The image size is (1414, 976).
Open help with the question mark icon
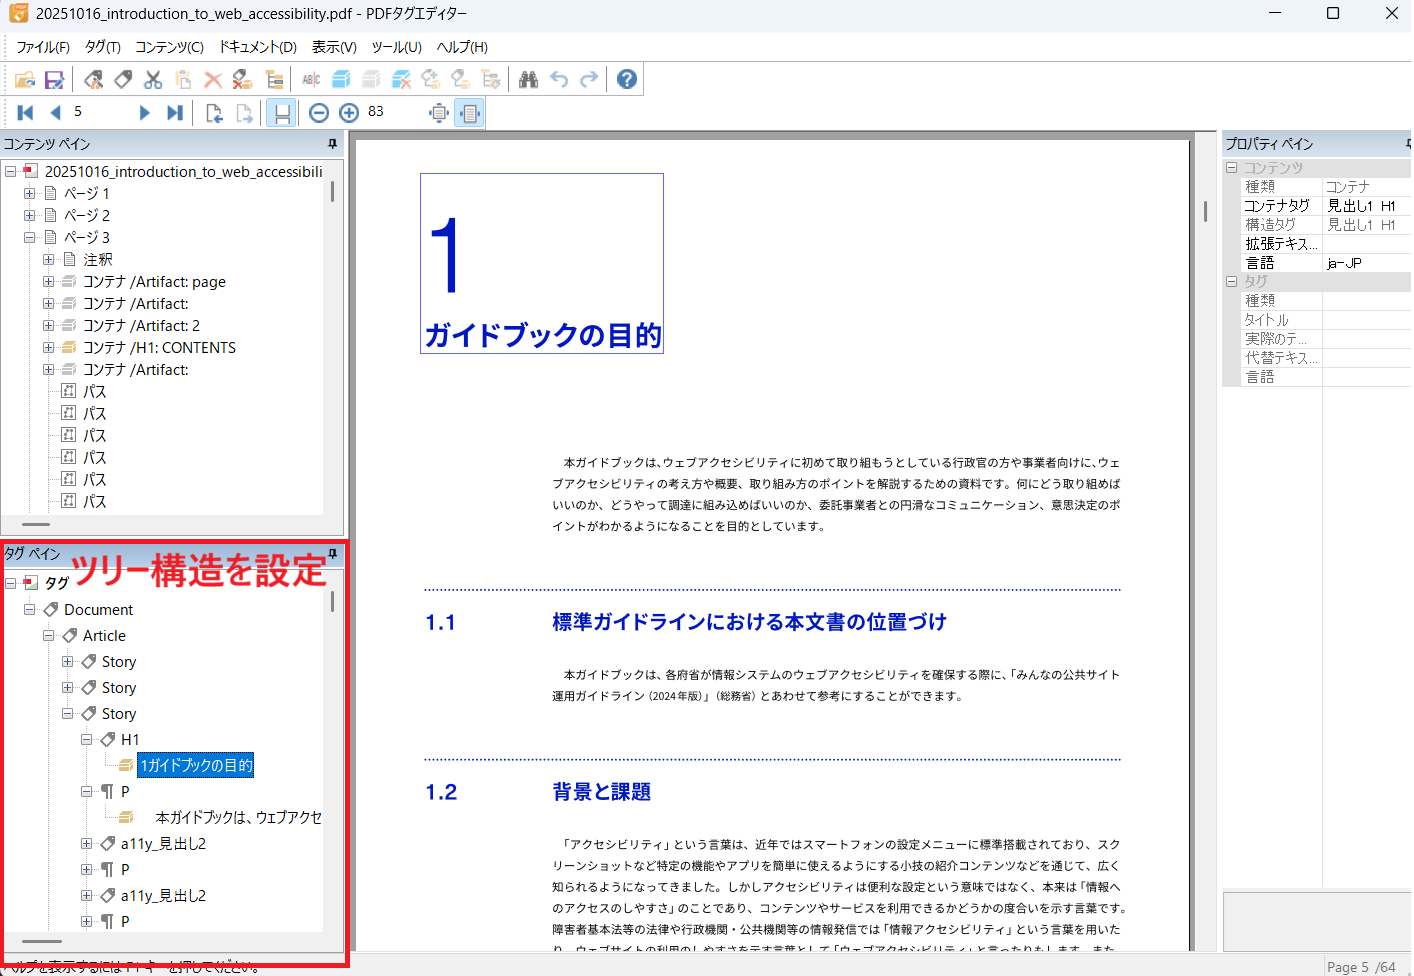pos(627,80)
